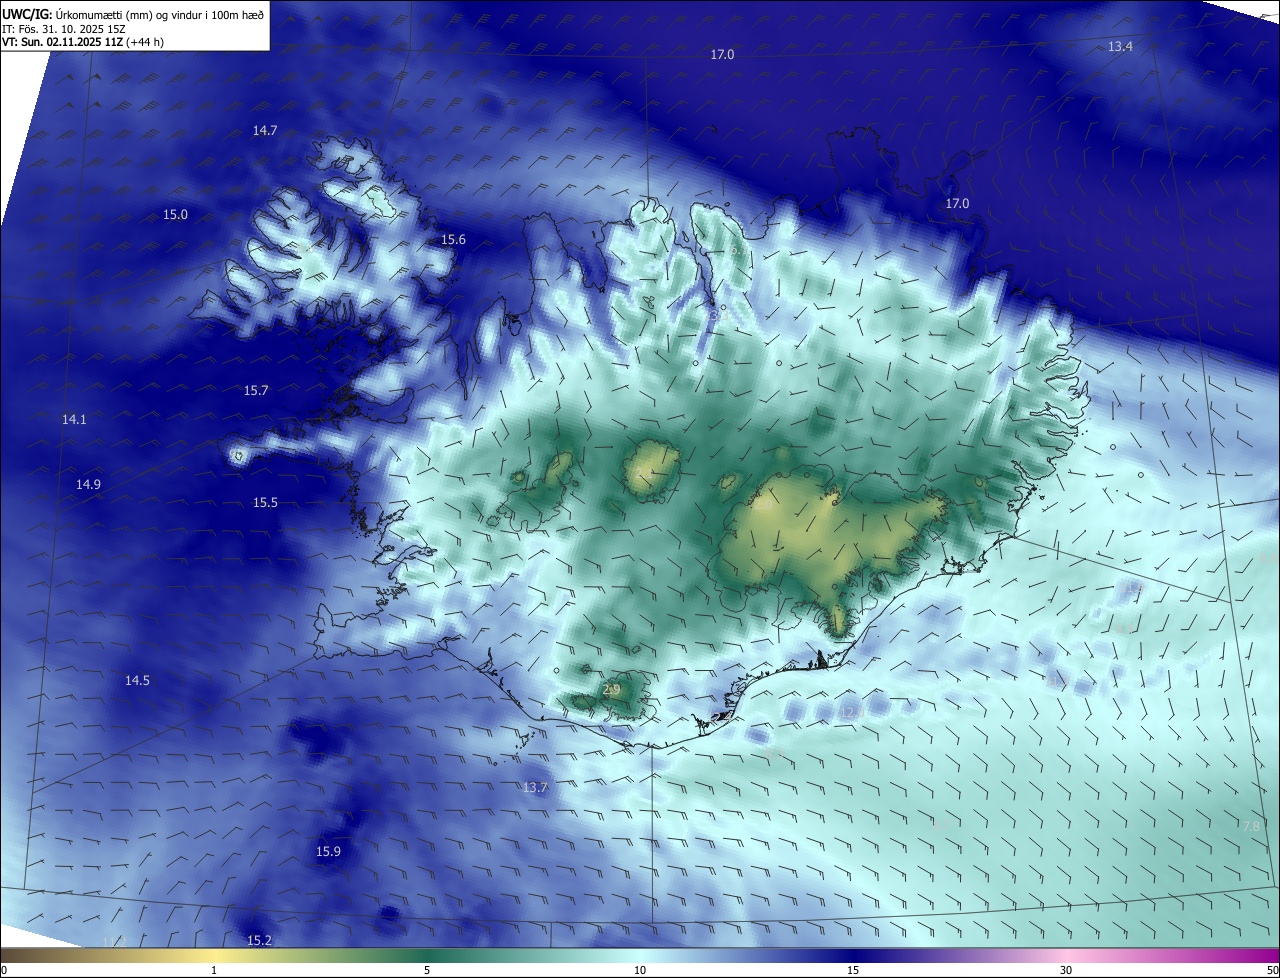Click the 15.7 value label
This screenshot has width=1280, height=978.
[x=256, y=391]
